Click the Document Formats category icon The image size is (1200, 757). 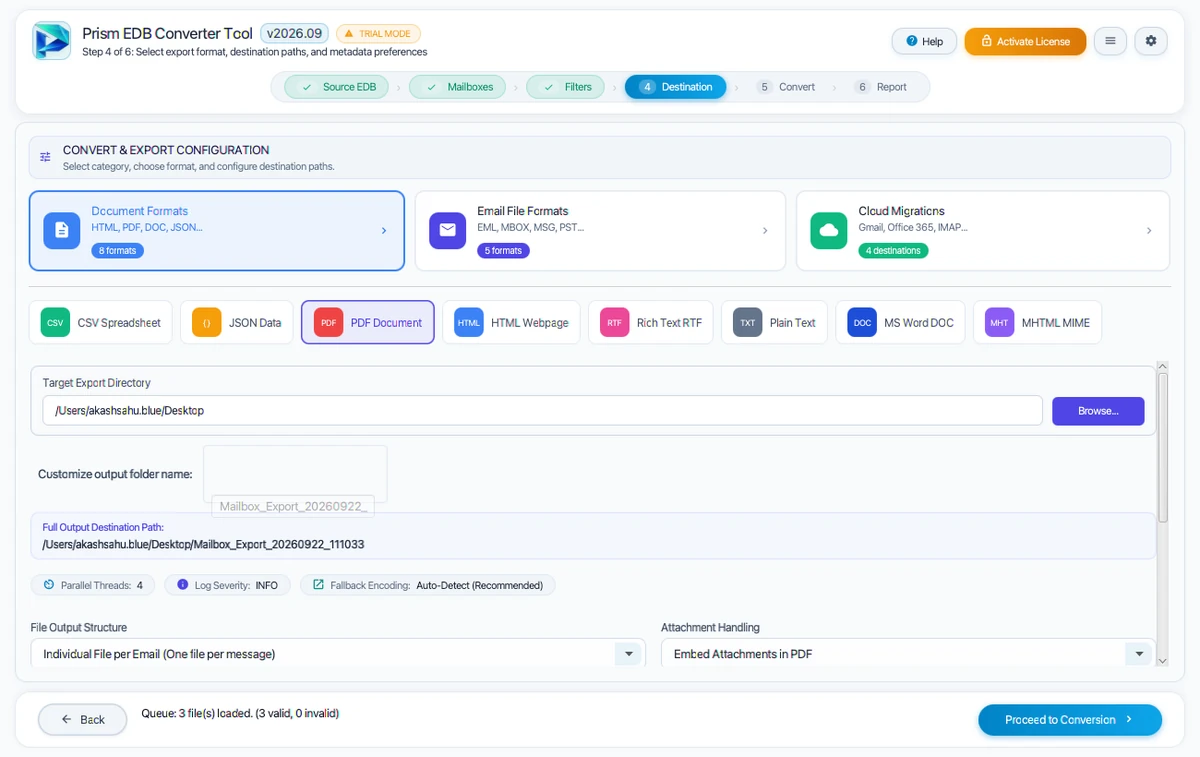[x=61, y=230]
